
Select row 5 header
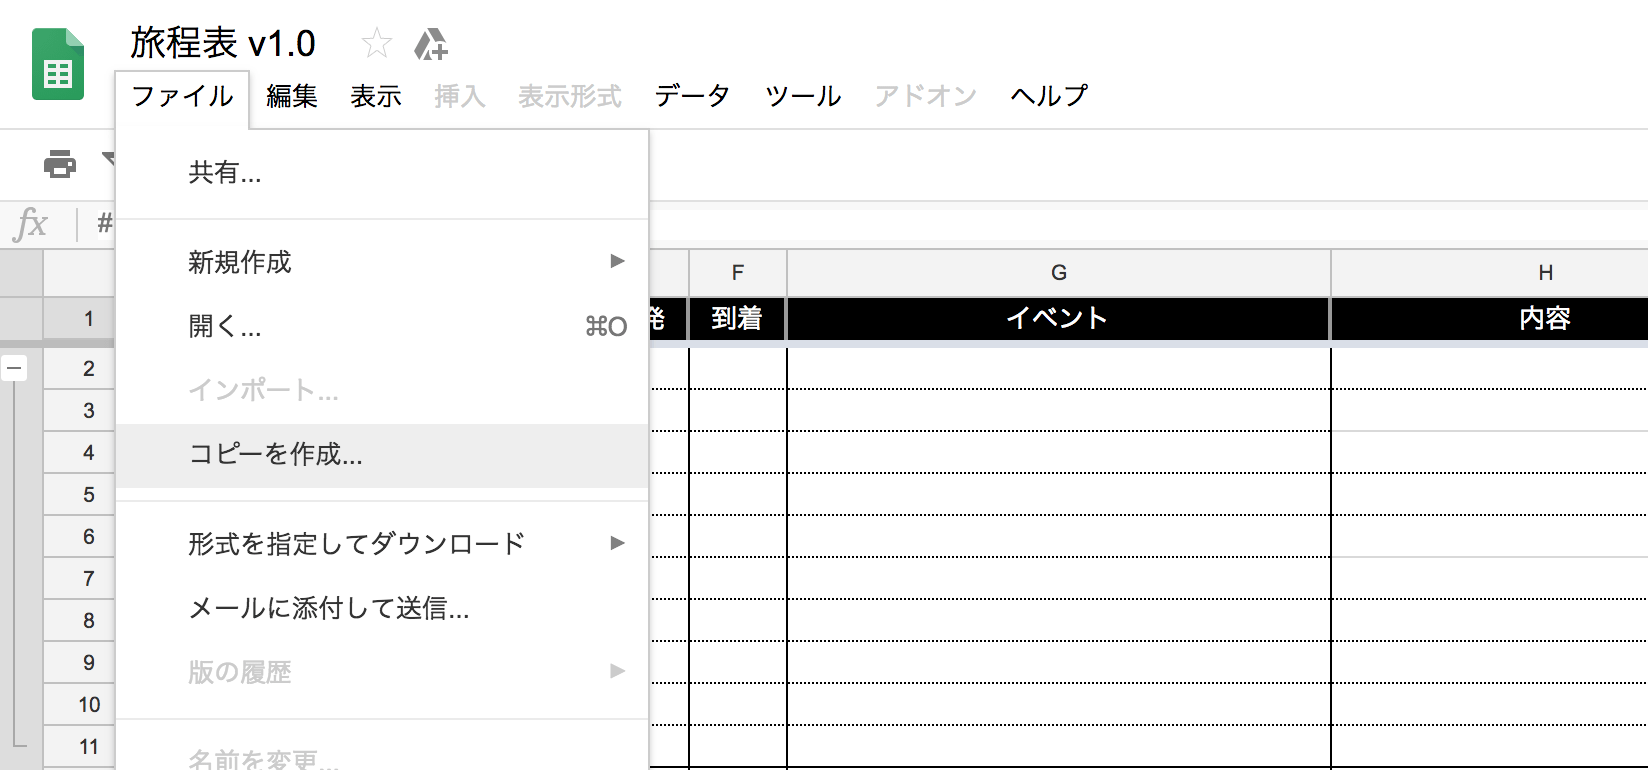(x=79, y=495)
